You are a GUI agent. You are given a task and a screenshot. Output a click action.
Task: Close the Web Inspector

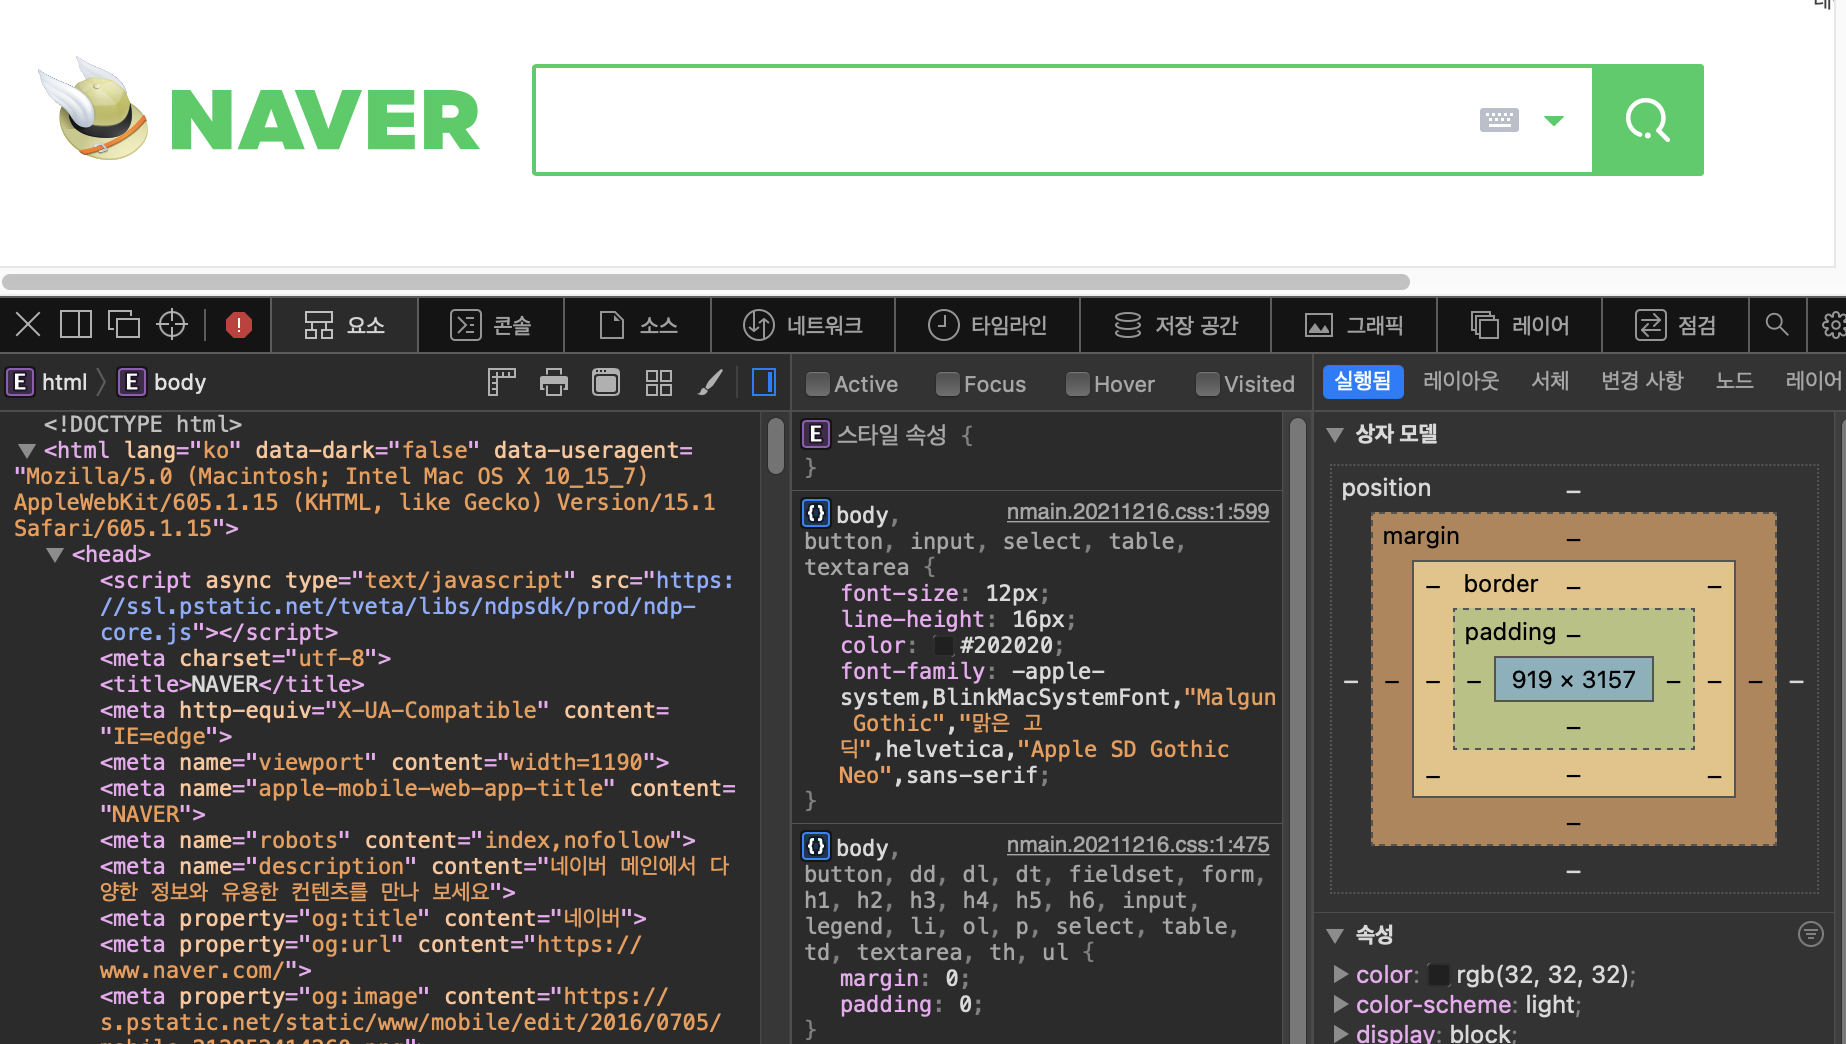pos(28,325)
